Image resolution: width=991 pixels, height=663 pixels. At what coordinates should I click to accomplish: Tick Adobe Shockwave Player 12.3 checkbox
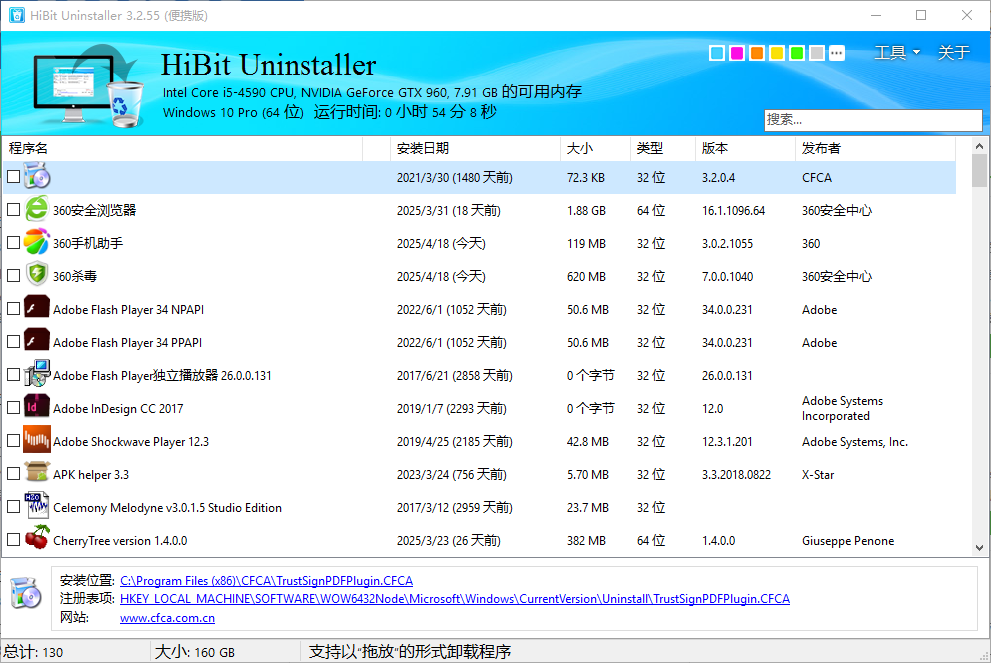pyautogui.click(x=13, y=441)
